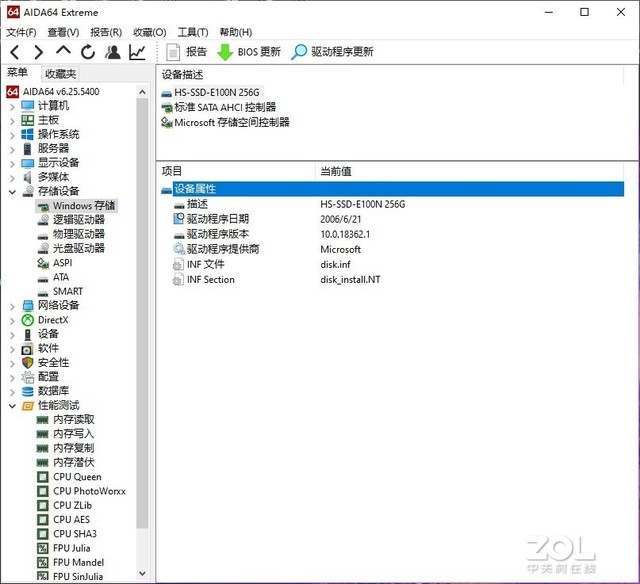The width and height of the screenshot is (640, 584).
Task: Go up one level with up arrow
Action: tap(63, 51)
